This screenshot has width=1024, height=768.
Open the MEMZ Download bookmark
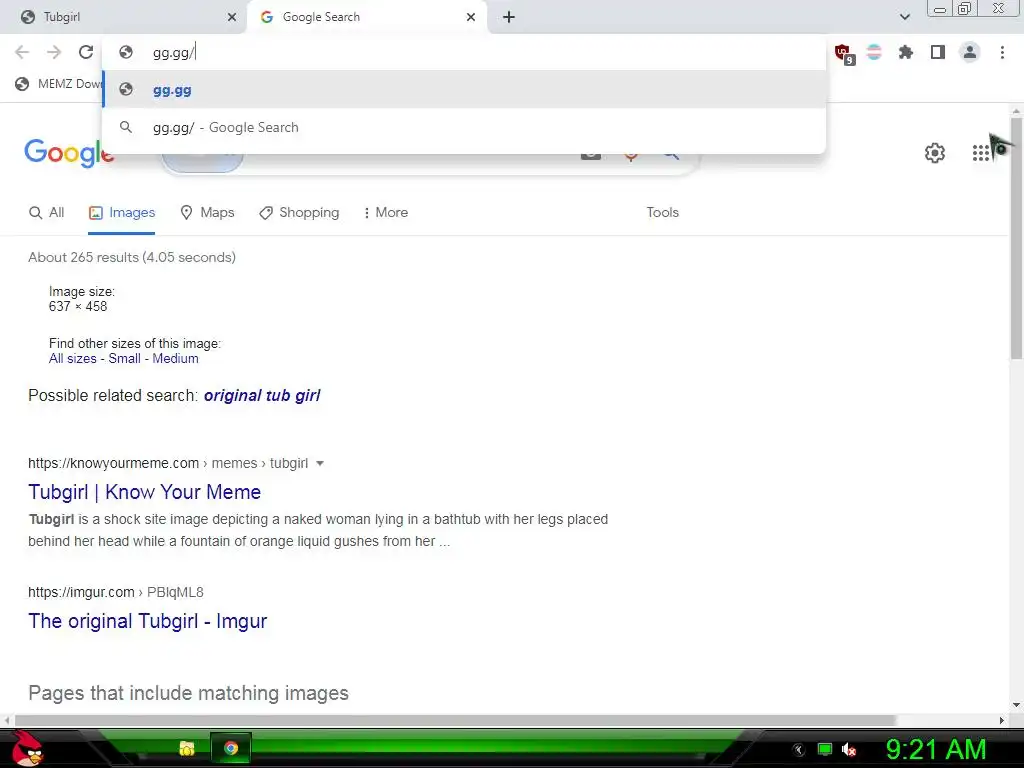pos(59,84)
